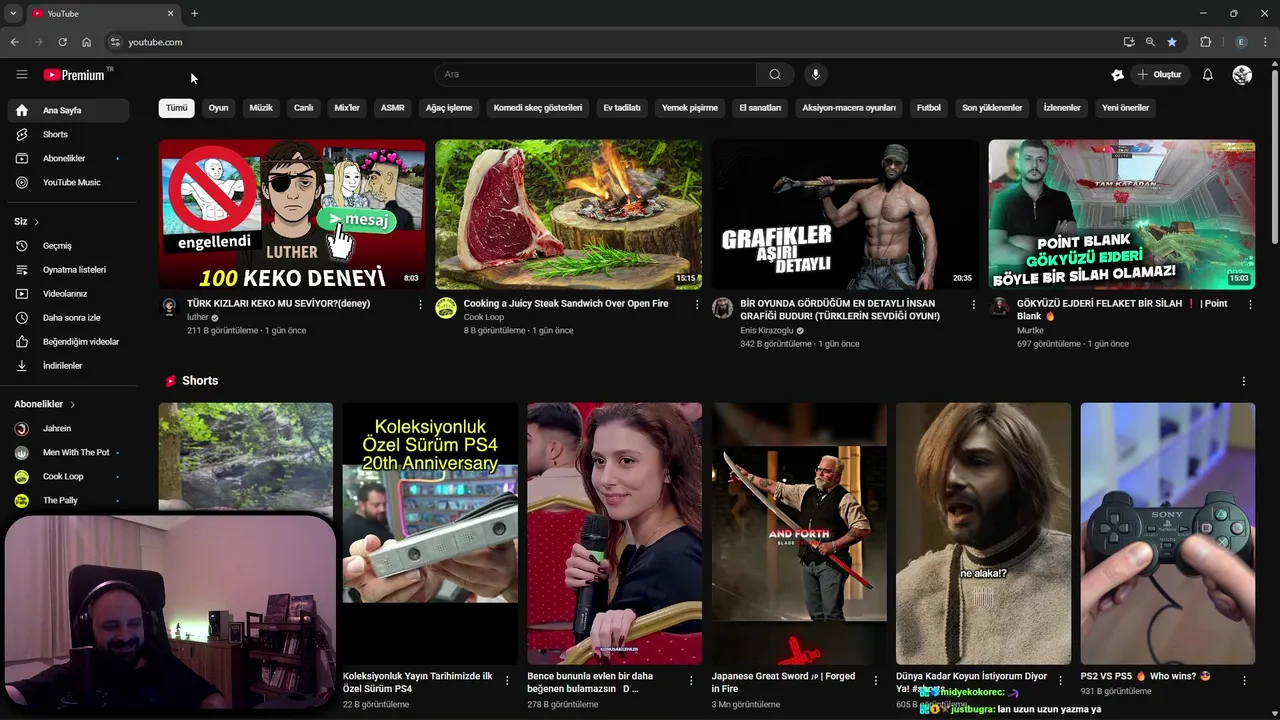
Task: Open Abonelikler in the sidebar
Action: [68, 158]
